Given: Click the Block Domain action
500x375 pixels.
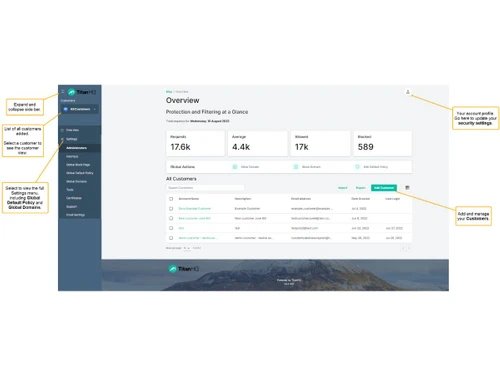Looking at the screenshot, I should click(311, 167).
